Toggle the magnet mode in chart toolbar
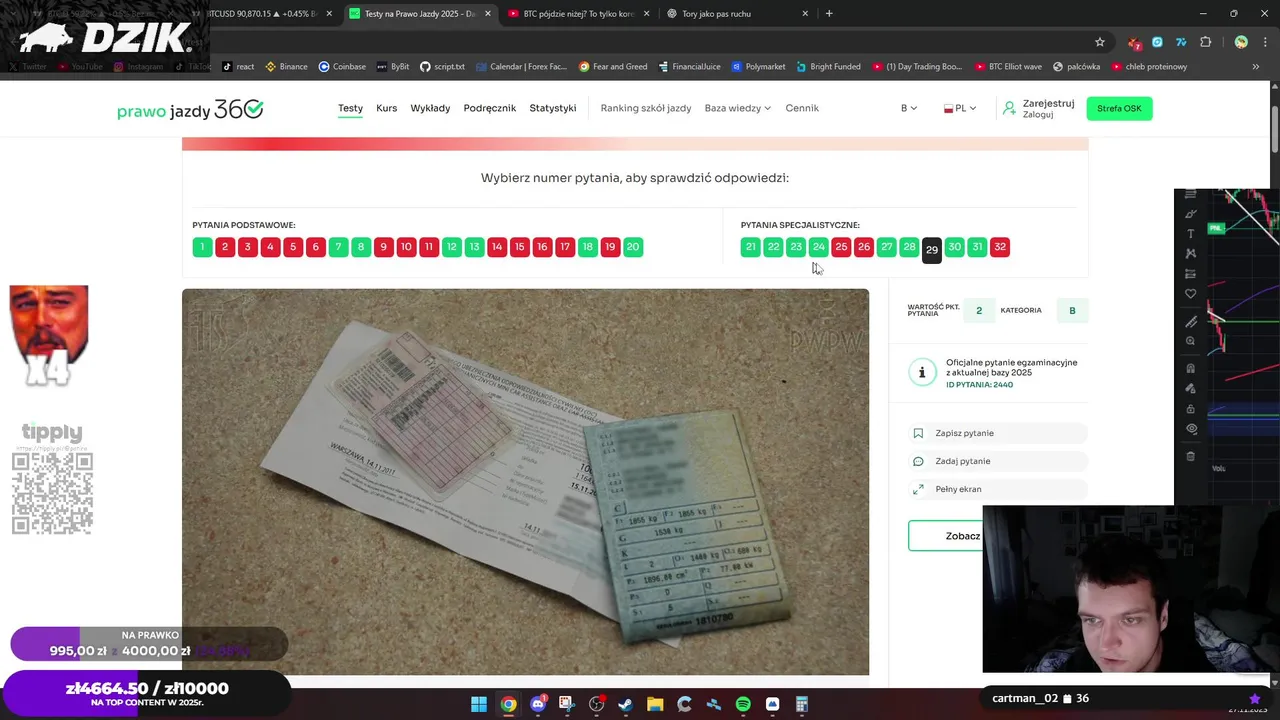1280x720 pixels. tap(1190, 369)
